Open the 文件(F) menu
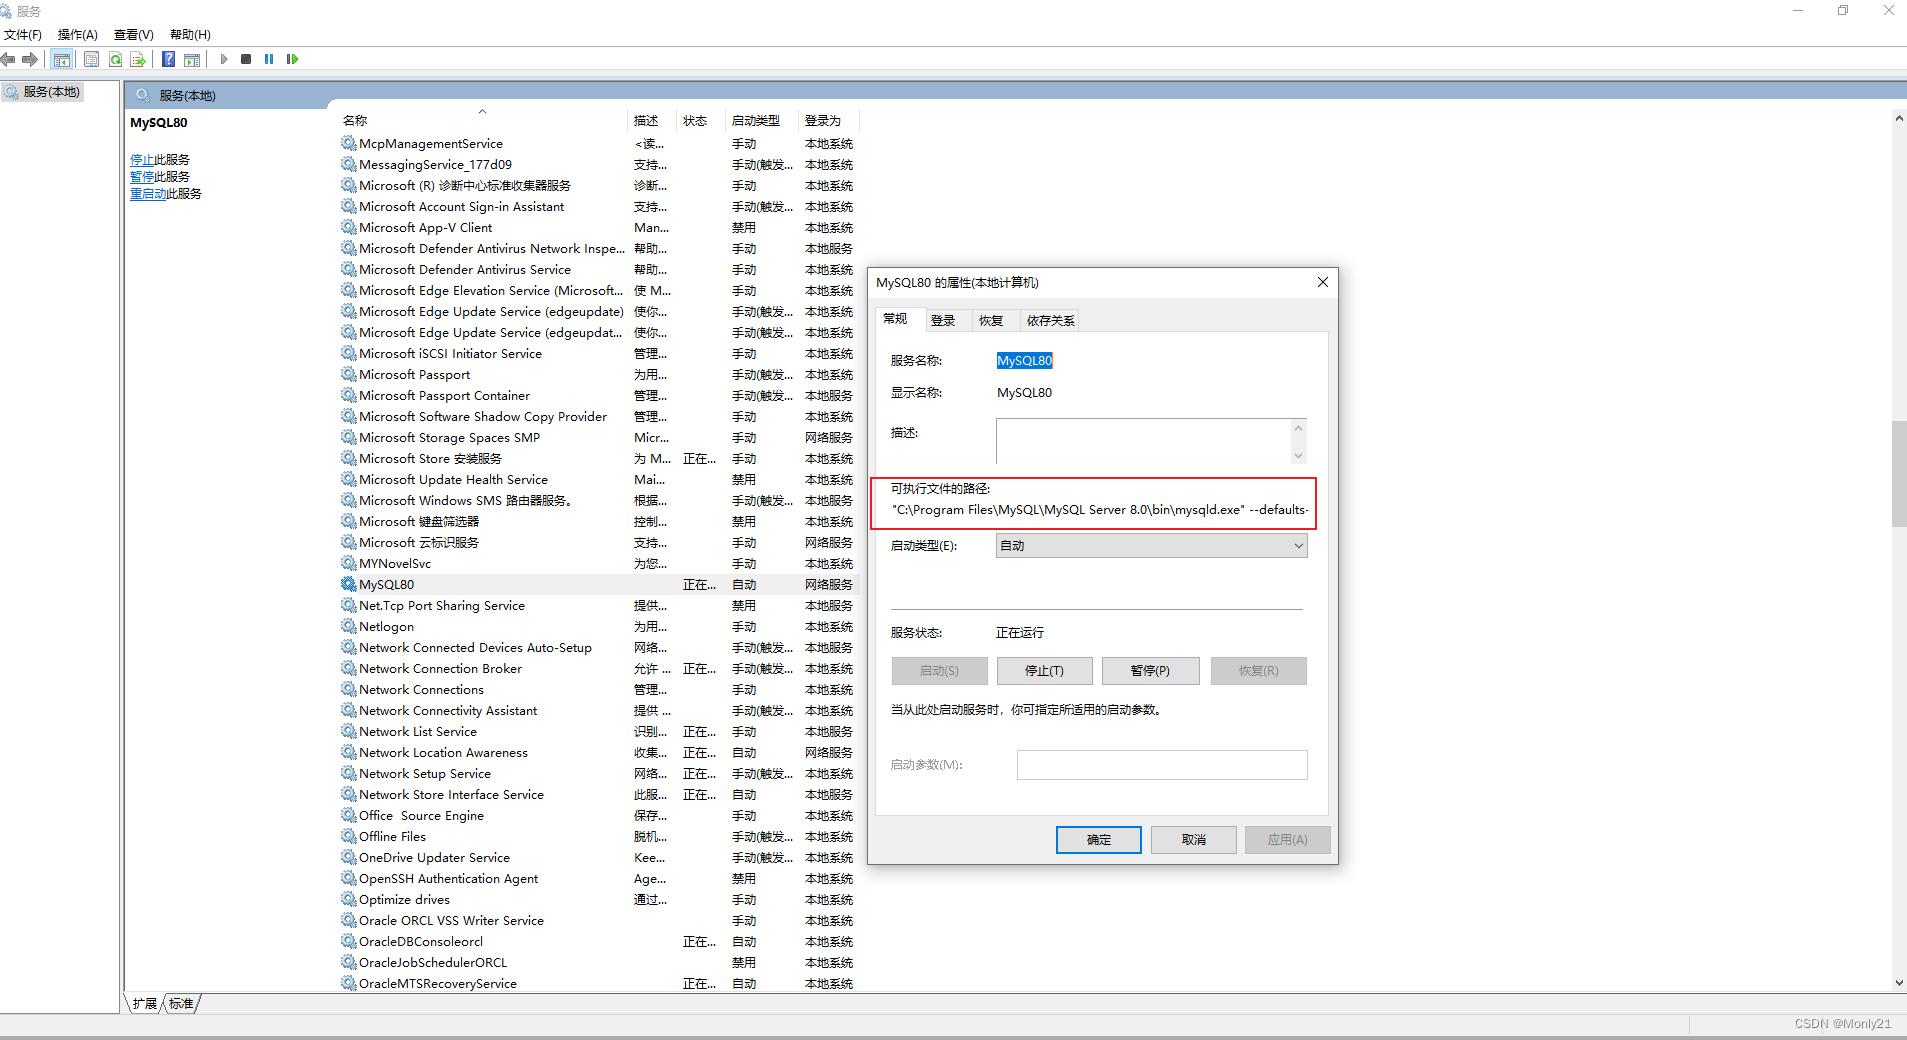This screenshot has height=1040, width=1907. (23, 34)
